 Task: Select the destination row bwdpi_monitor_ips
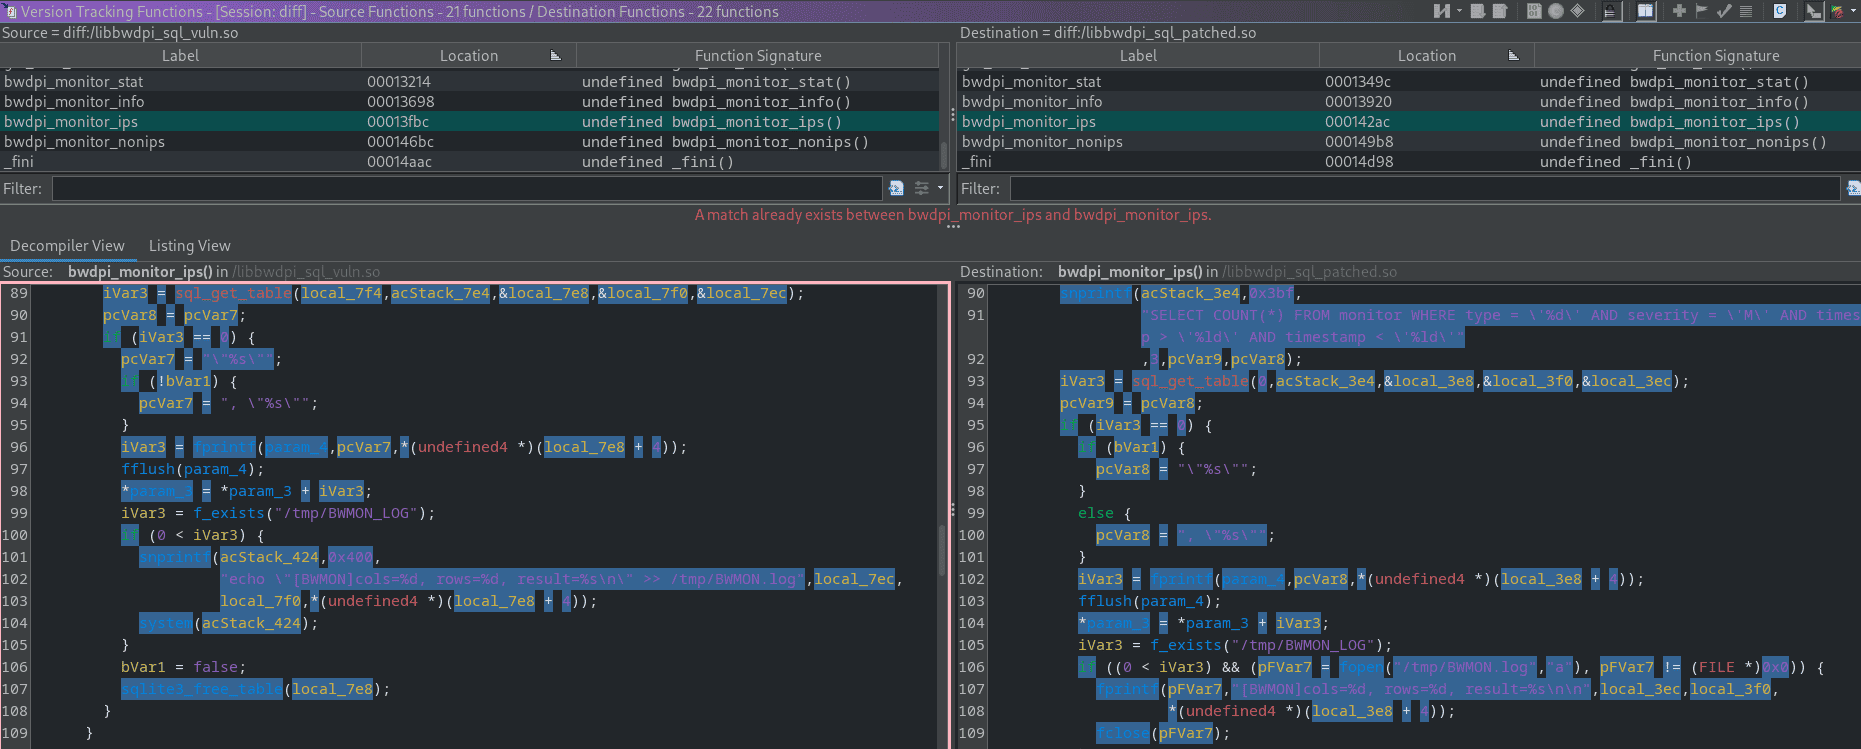1409,122
